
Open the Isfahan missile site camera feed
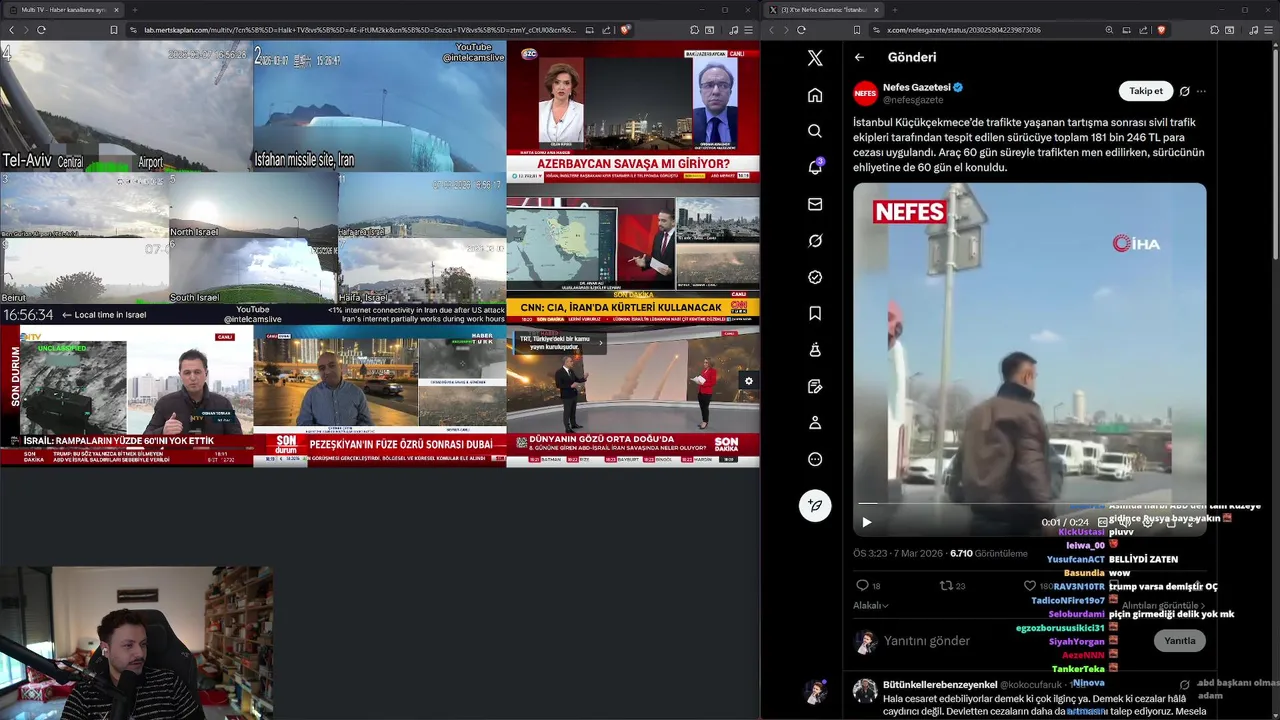pos(380,106)
